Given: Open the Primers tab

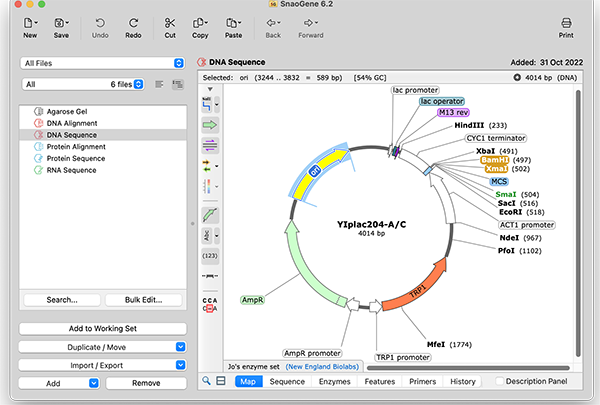Looking at the screenshot, I should [420, 381].
